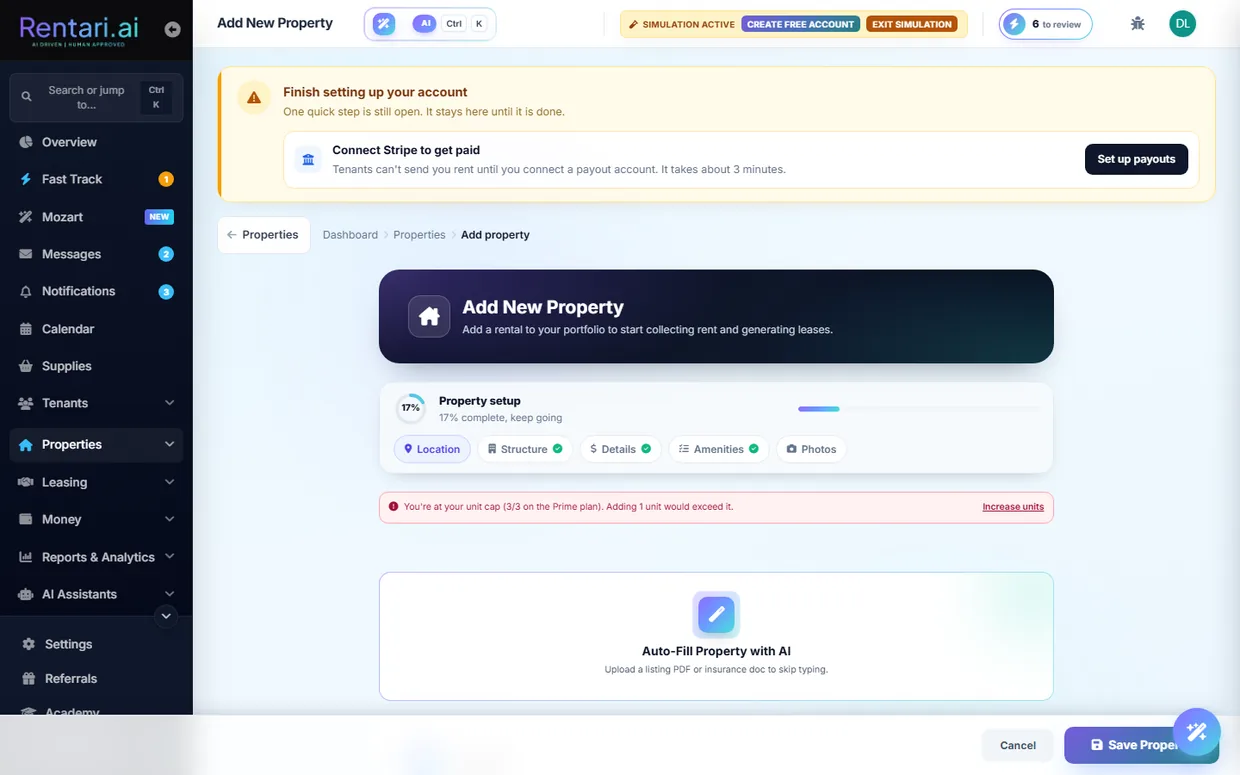Click the Academy item in the sidebar
The width and height of the screenshot is (1240, 775).
pos(96,712)
